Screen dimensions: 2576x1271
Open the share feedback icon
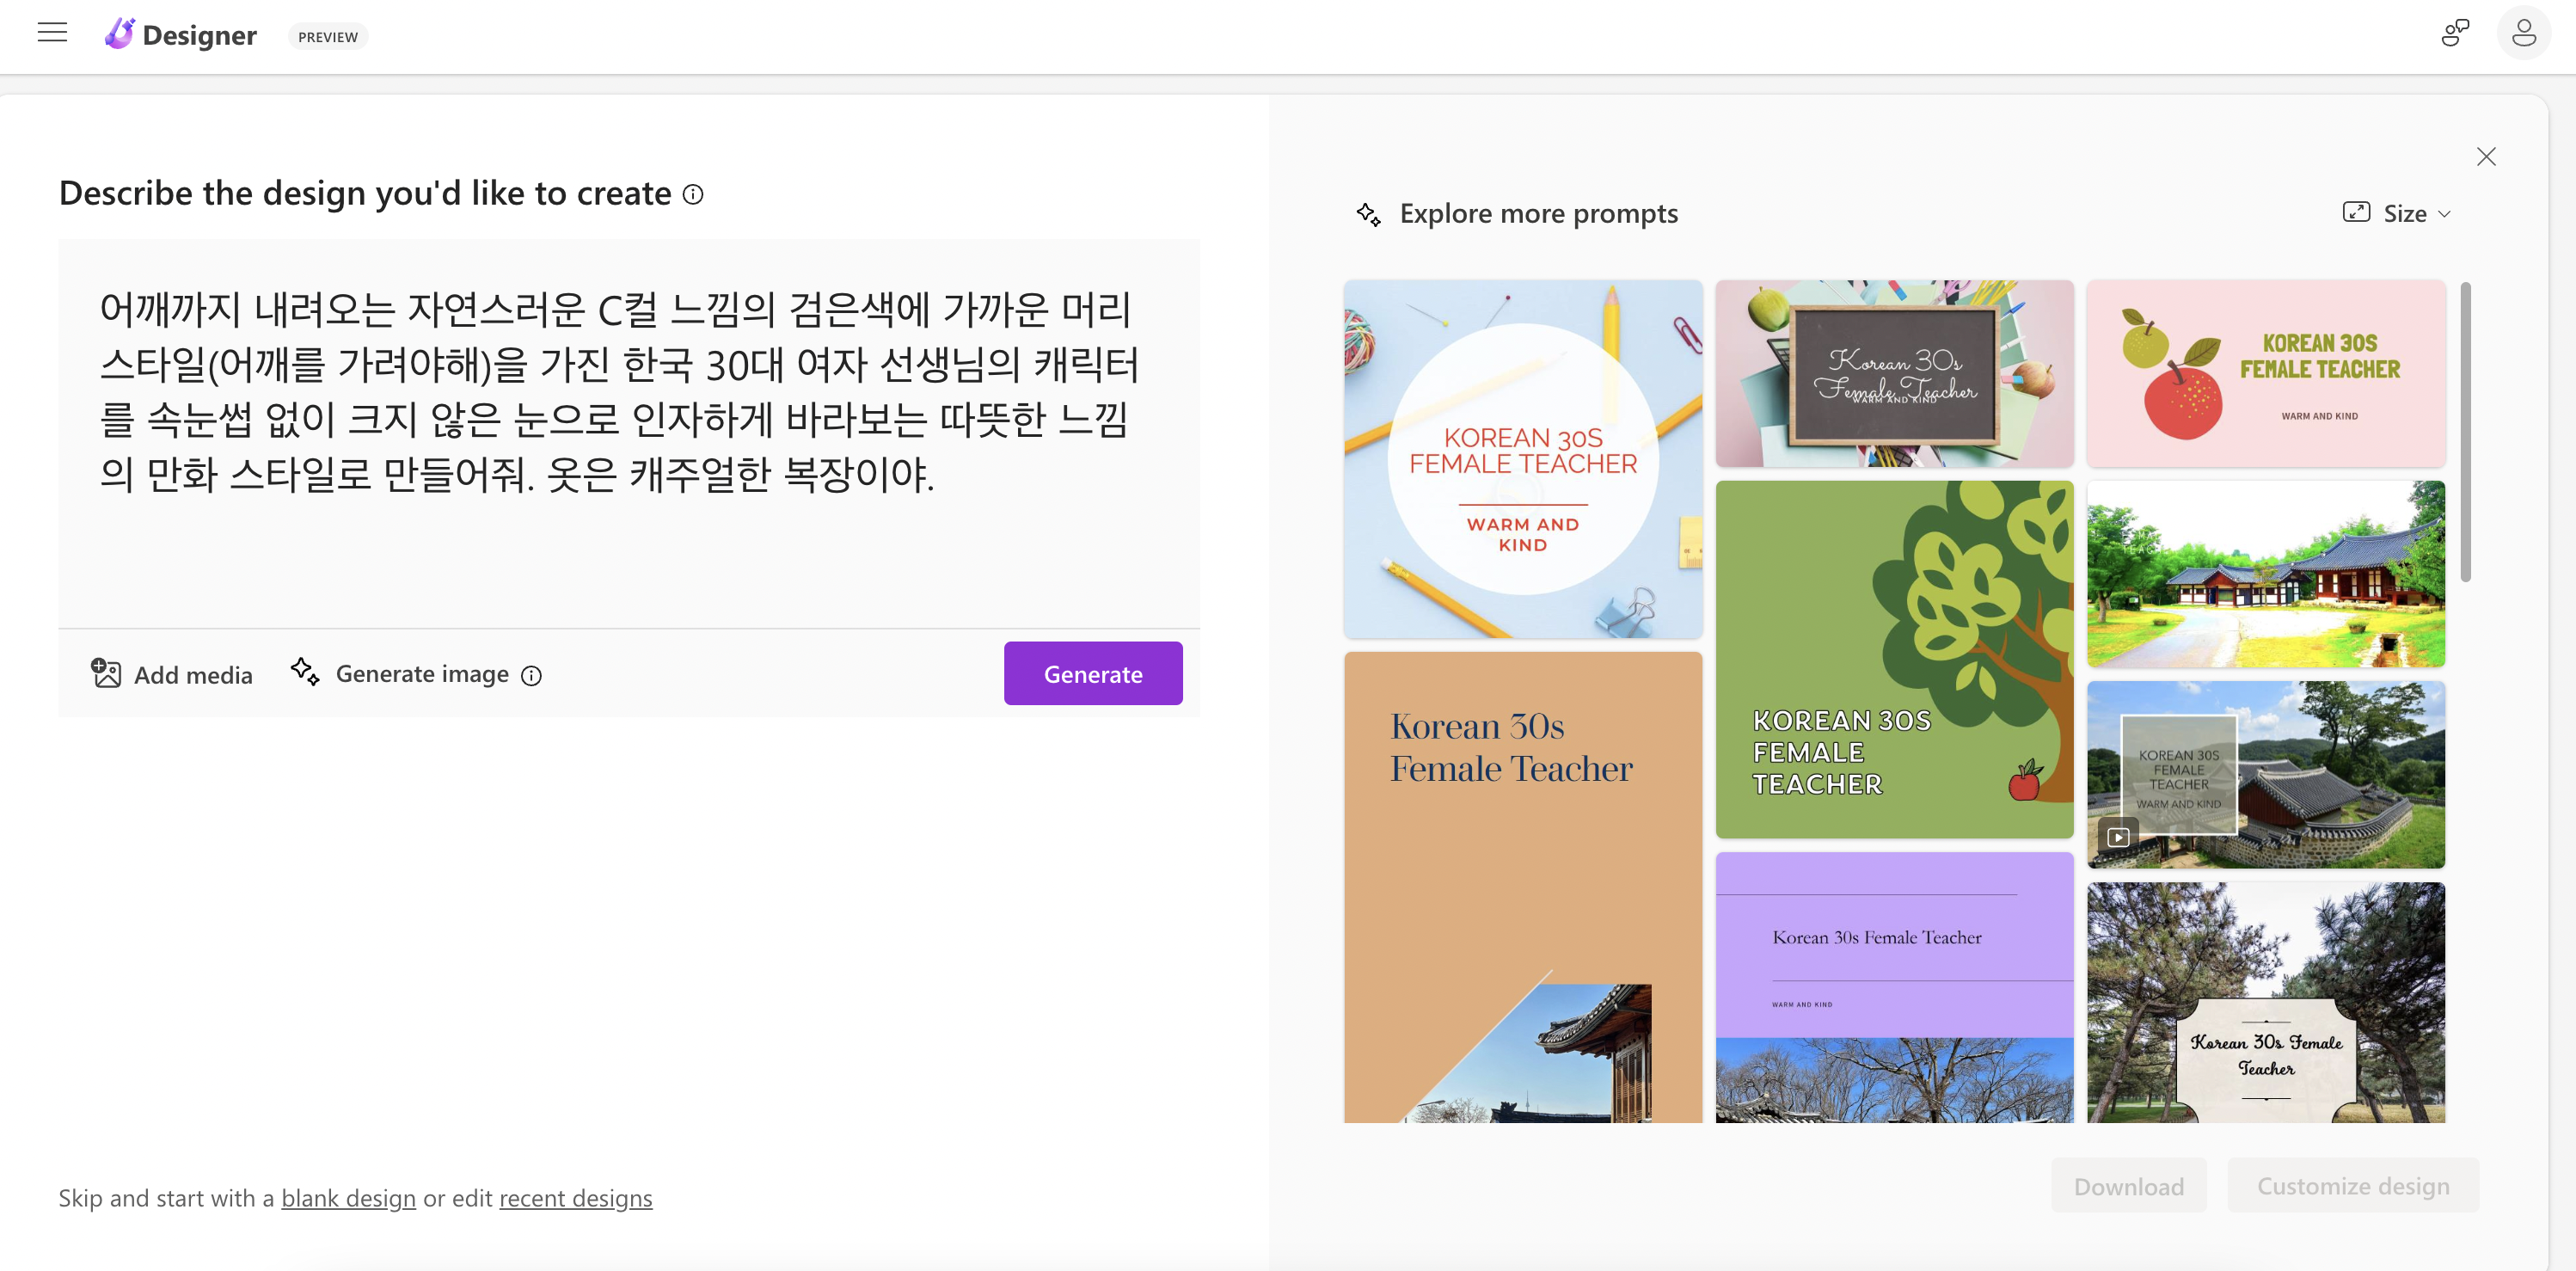[2454, 33]
